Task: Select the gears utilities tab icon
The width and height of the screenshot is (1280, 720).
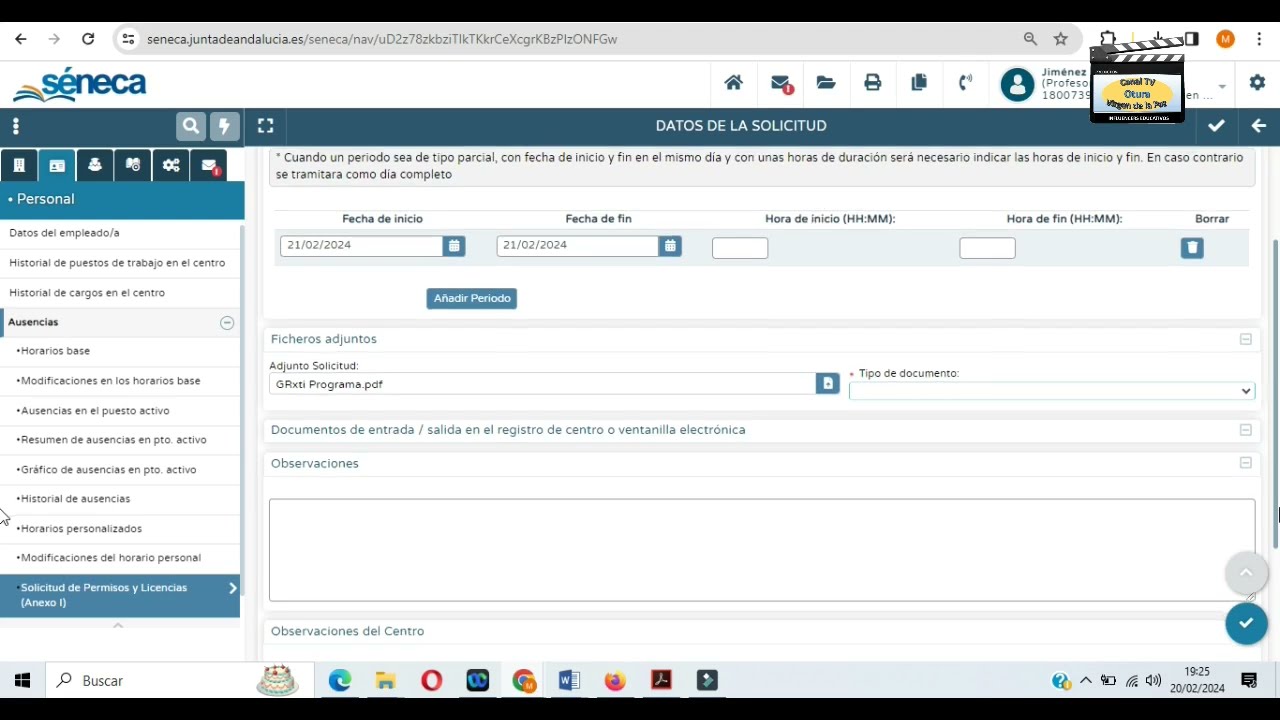Action: click(171, 166)
